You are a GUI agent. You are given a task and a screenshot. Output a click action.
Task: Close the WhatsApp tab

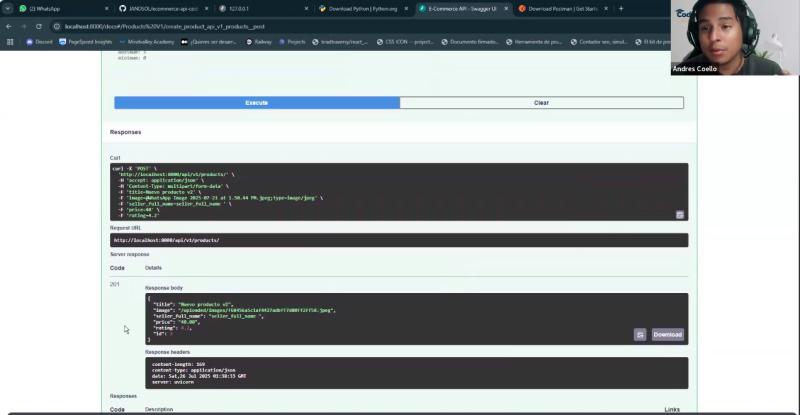(x=106, y=9)
